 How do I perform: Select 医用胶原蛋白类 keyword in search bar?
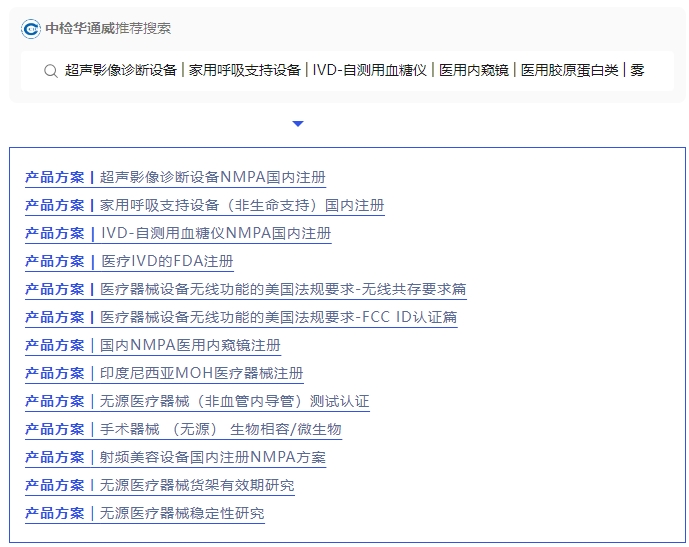[569, 71]
